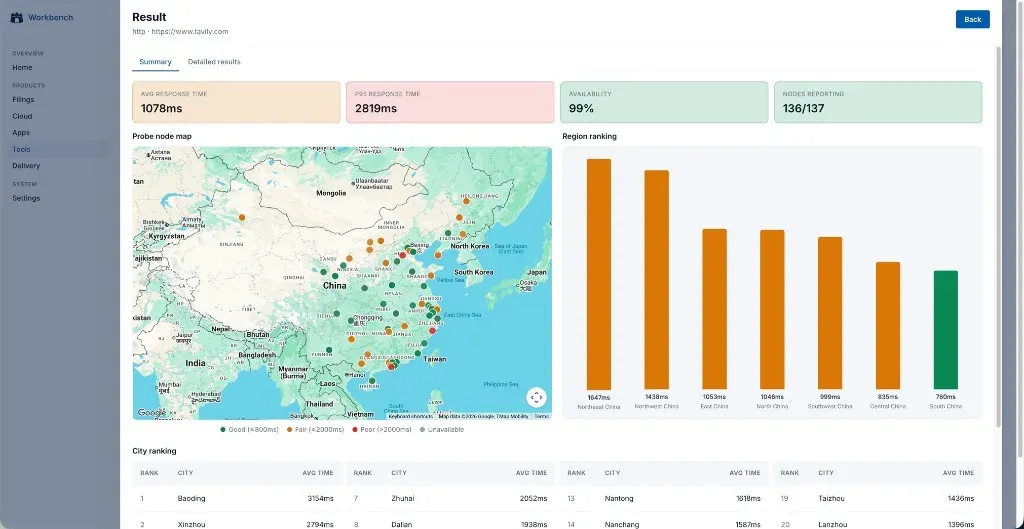Open Delivery in the sidebar
Screen dimensions: 1024x529
(x=26, y=166)
